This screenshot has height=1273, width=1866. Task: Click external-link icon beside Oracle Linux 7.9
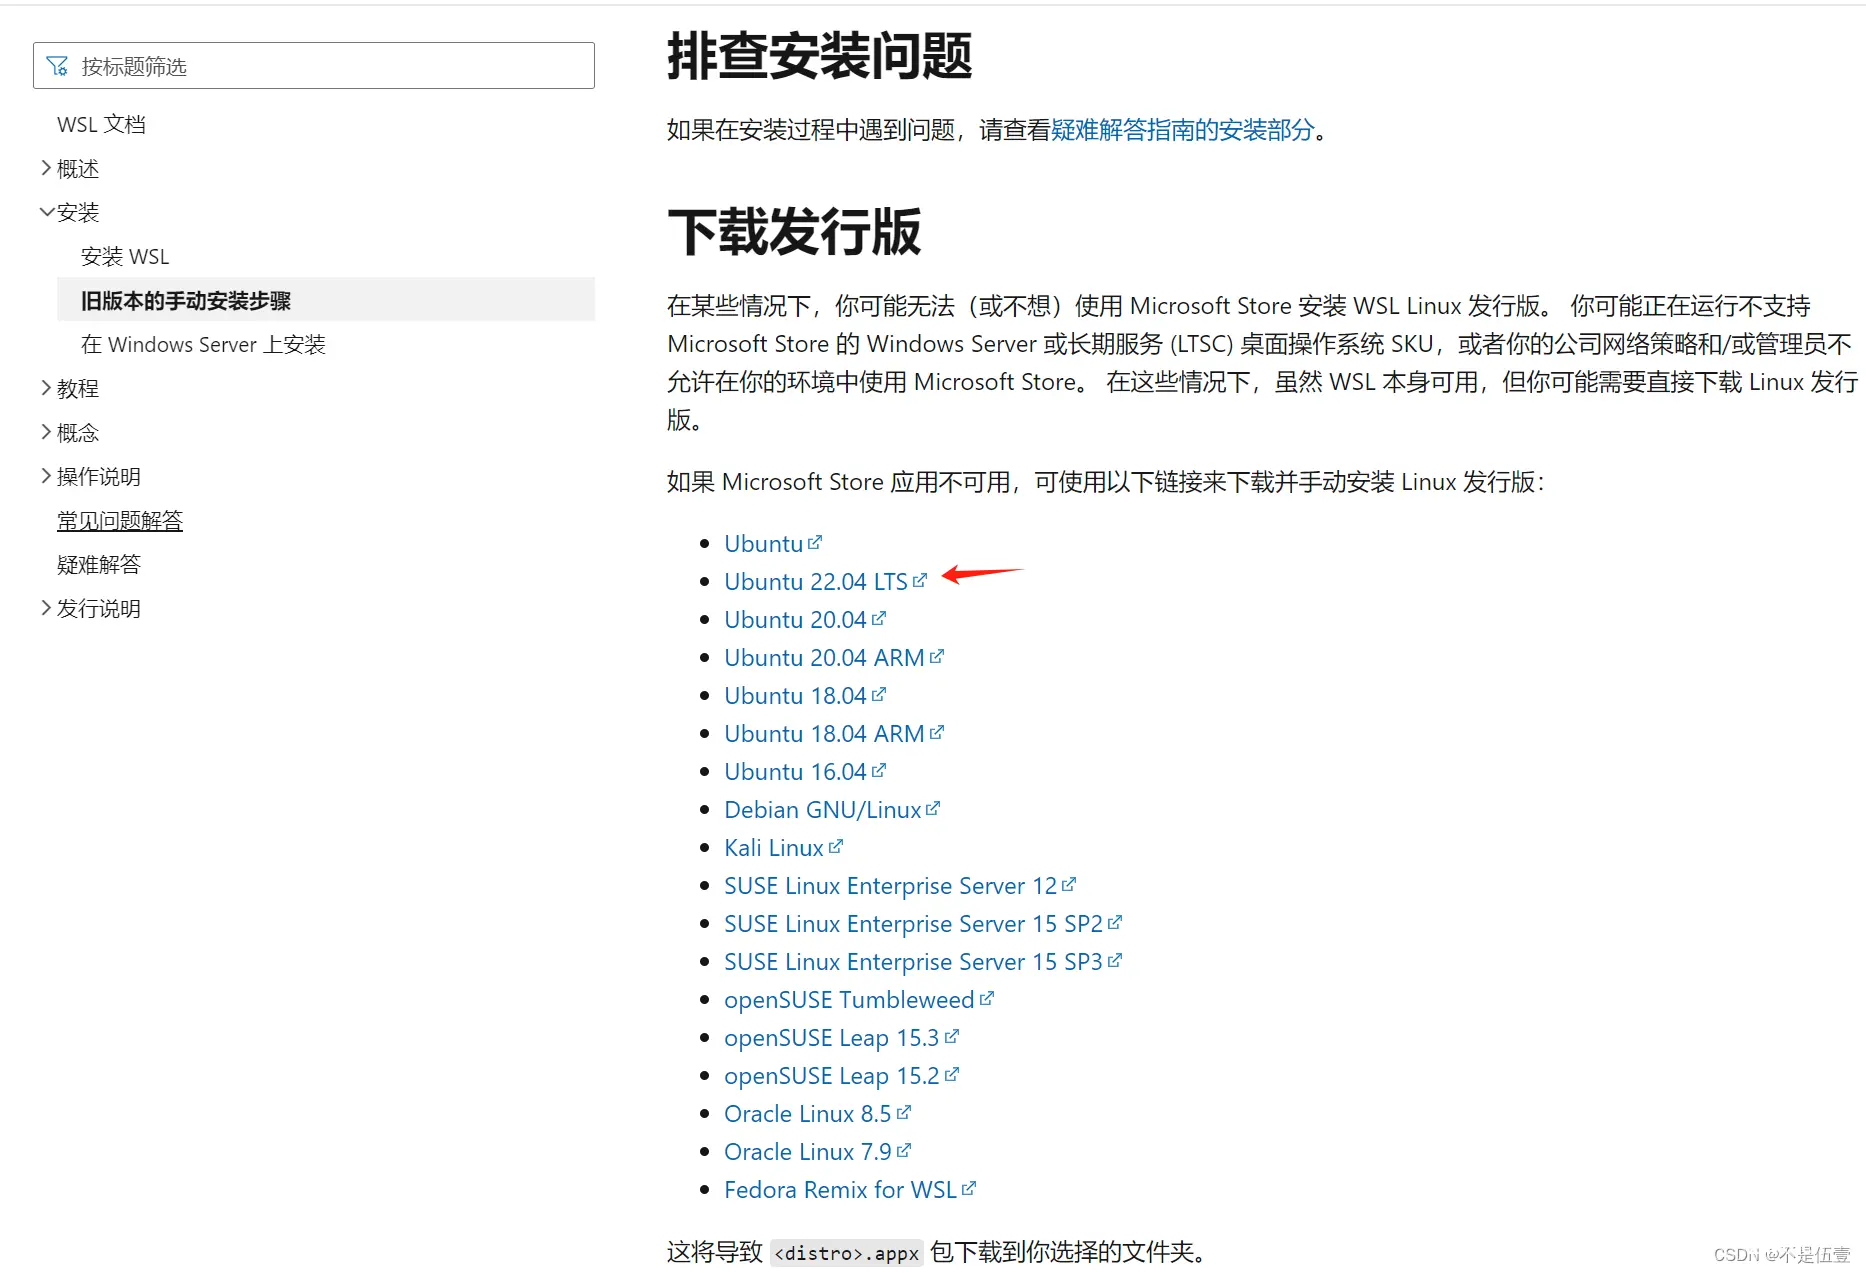[904, 1150]
